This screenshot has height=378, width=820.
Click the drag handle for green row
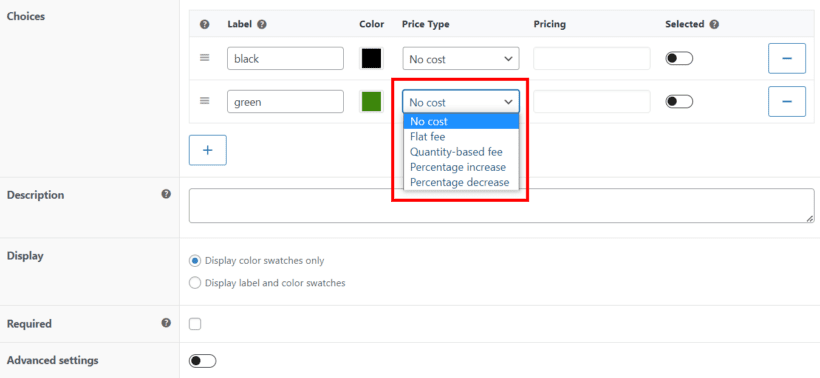tap(205, 101)
